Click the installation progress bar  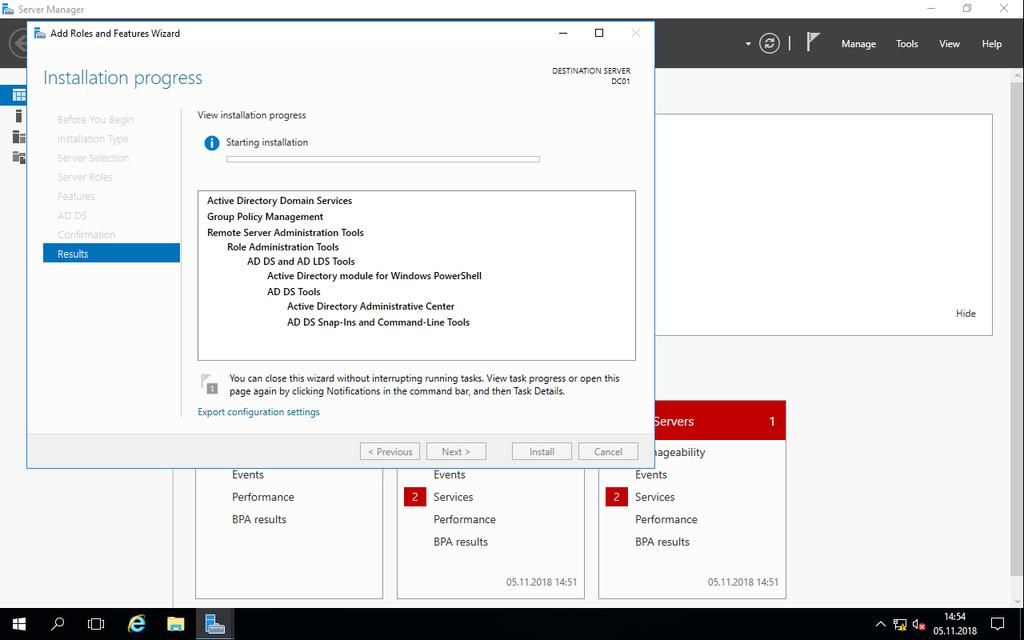point(383,159)
